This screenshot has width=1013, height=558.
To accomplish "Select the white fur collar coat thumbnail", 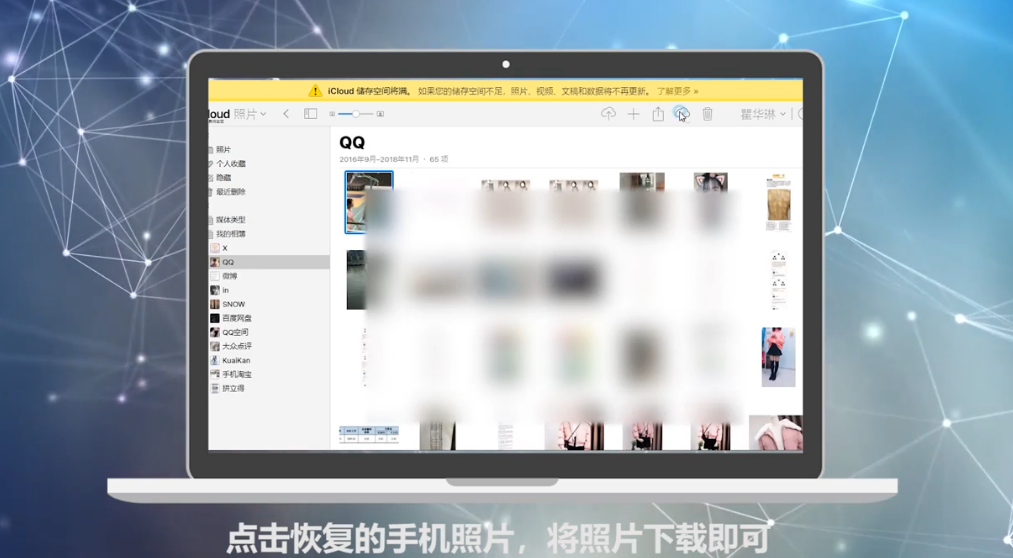I will click(775, 433).
